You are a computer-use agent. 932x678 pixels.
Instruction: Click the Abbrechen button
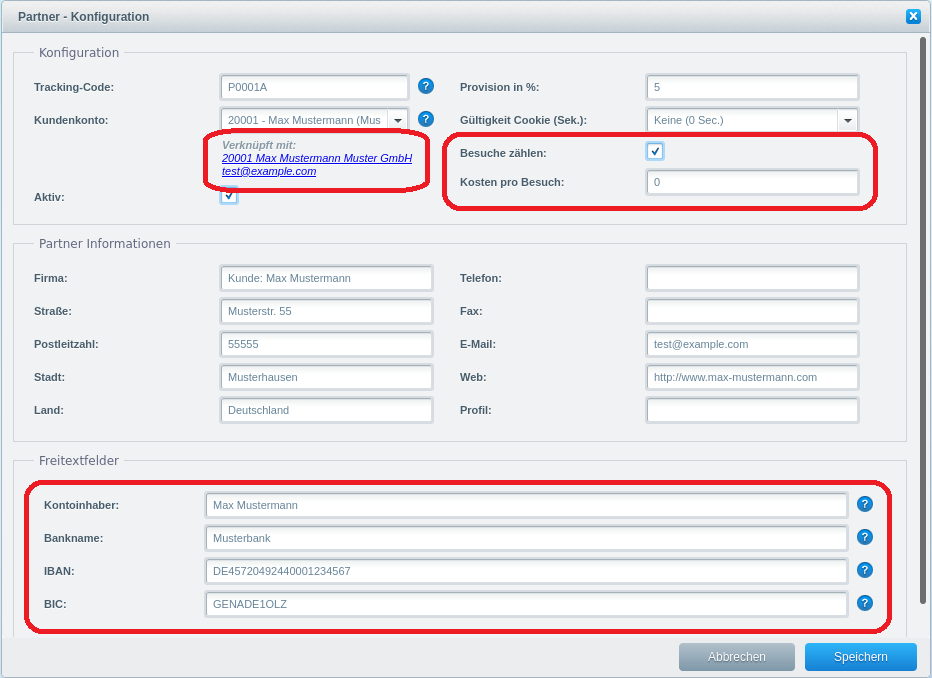point(736,657)
